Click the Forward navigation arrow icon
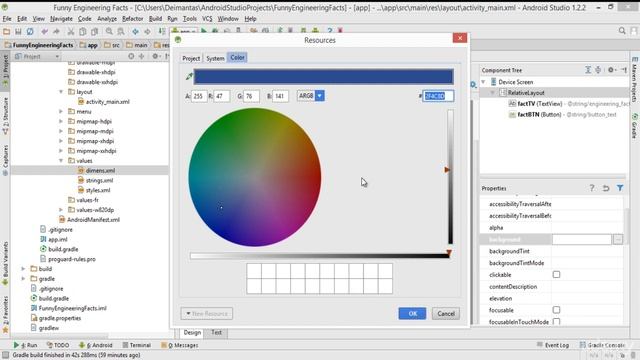This screenshot has width=640, height=360. click(x=147, y=31)
